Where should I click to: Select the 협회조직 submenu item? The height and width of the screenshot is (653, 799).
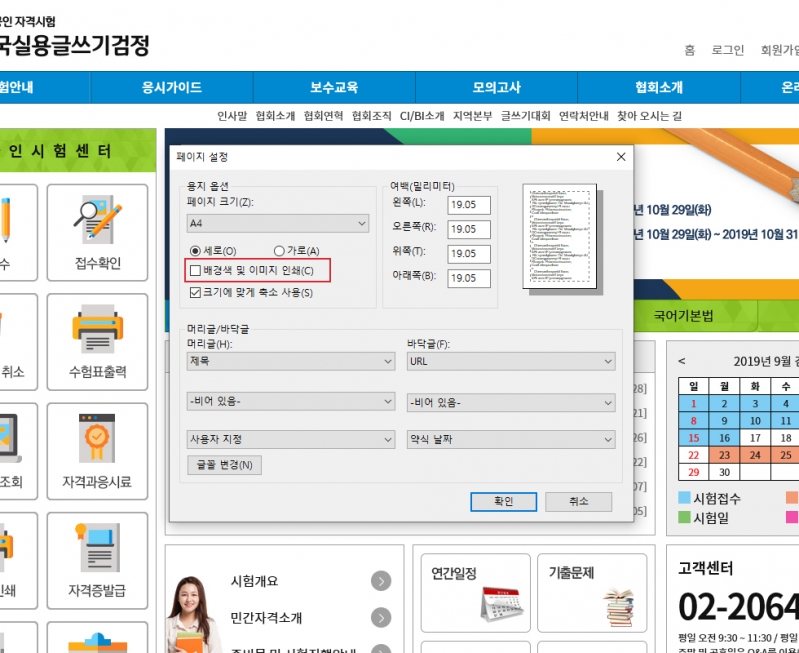coord(371,116)
